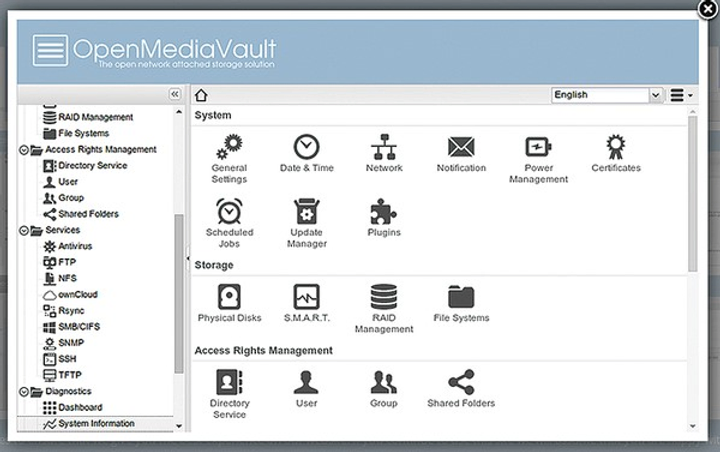720x452 pixels.
Task: Open the Plugins puzzle piece icon
Action: [384, 218]
